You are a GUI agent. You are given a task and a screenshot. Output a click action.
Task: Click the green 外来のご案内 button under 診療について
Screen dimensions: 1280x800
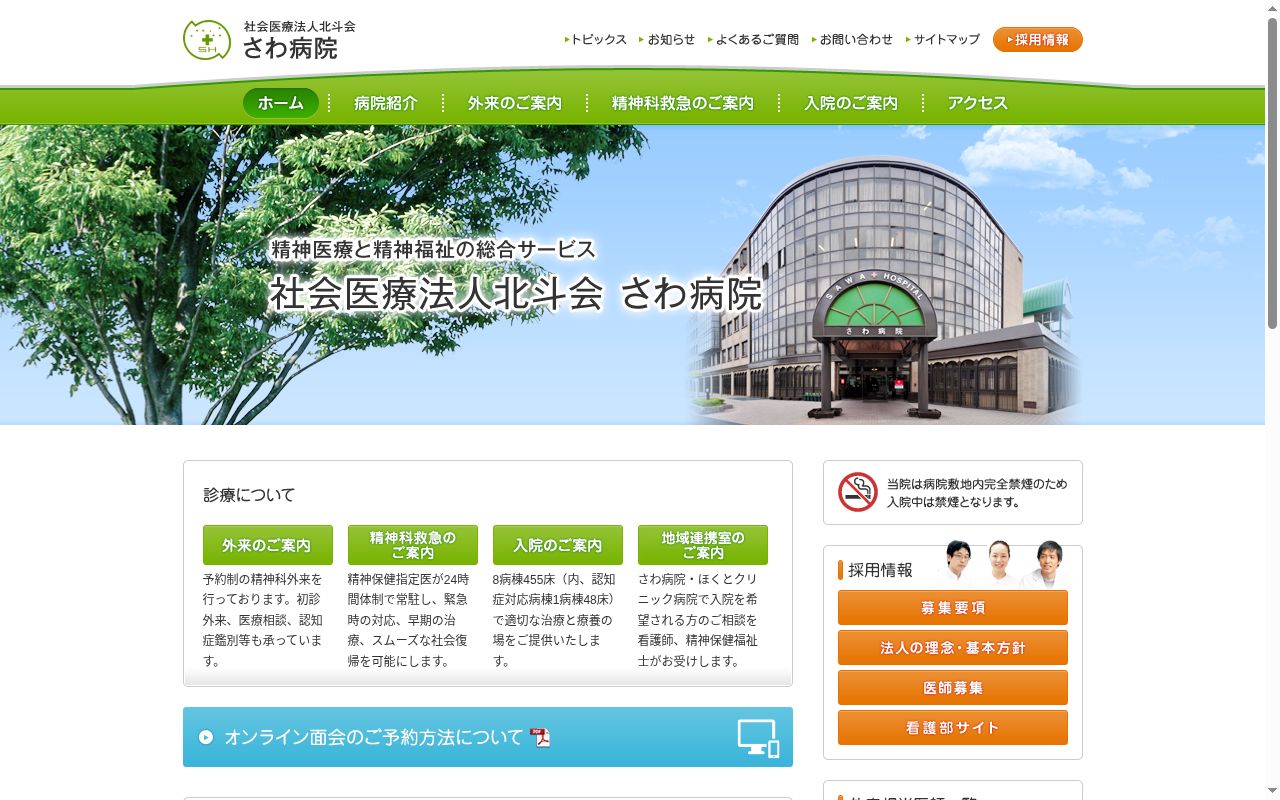tap(268, 545)
